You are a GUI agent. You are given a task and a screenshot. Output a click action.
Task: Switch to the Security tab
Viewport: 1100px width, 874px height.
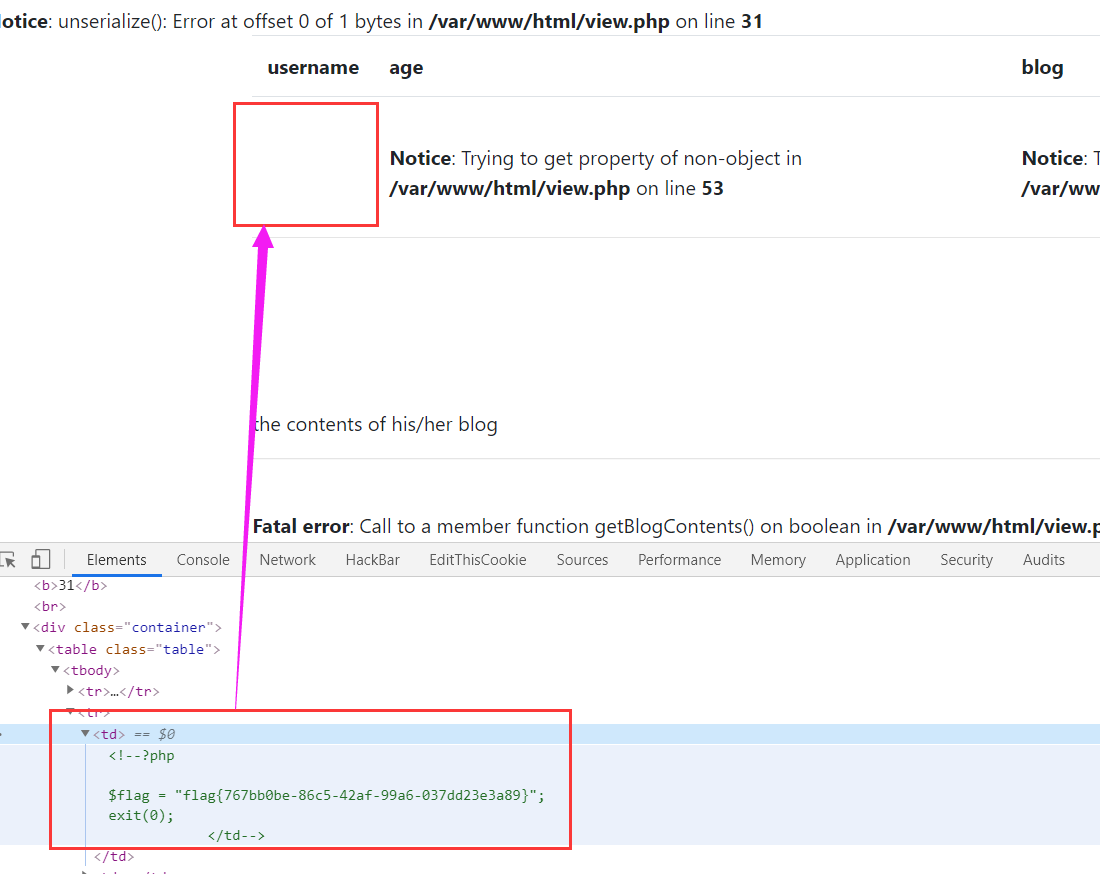point(966,560)
